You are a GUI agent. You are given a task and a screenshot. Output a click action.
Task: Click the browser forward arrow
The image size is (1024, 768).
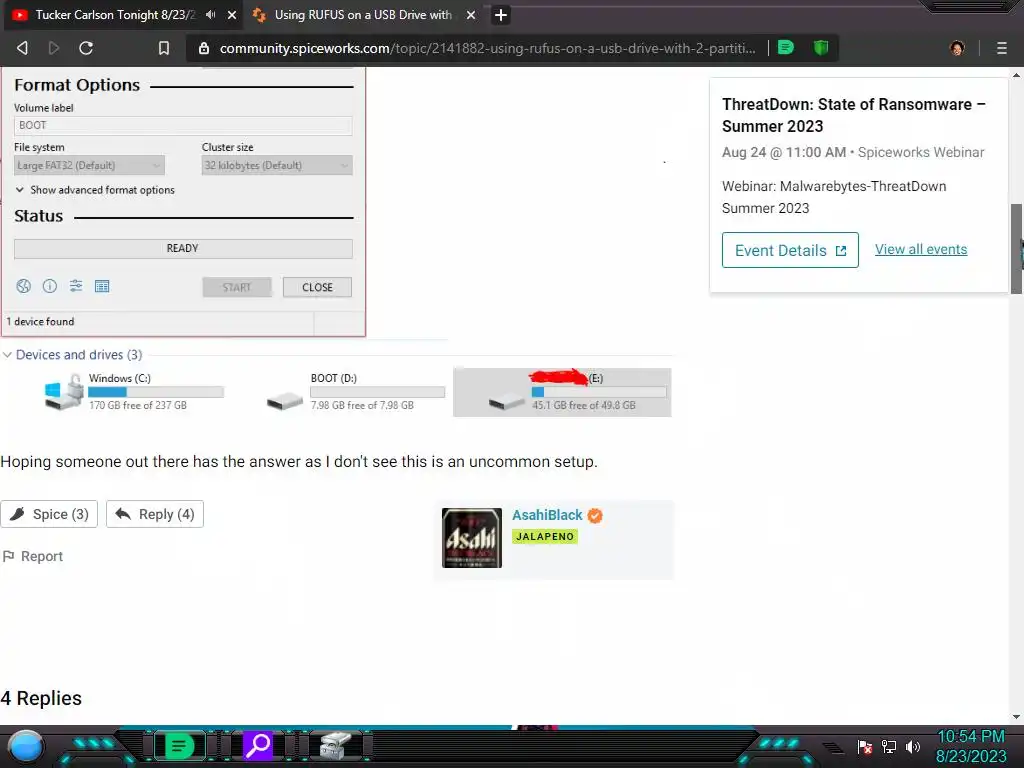(x=54, y=48)
